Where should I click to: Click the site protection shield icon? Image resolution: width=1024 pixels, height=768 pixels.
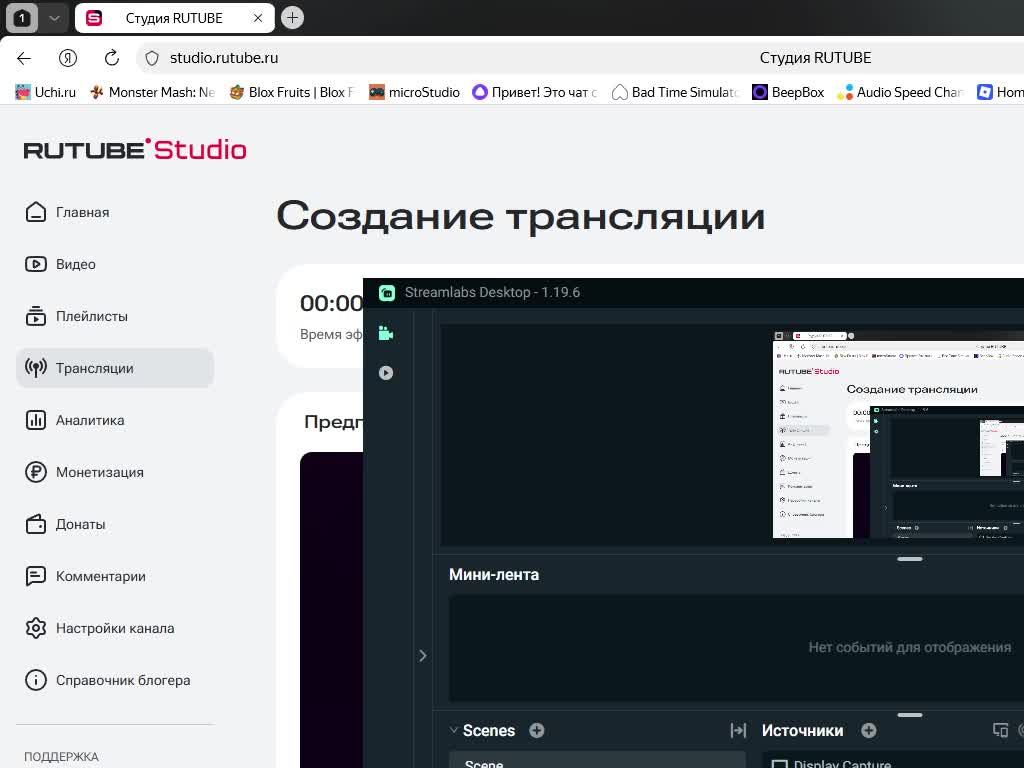point(152,58)
